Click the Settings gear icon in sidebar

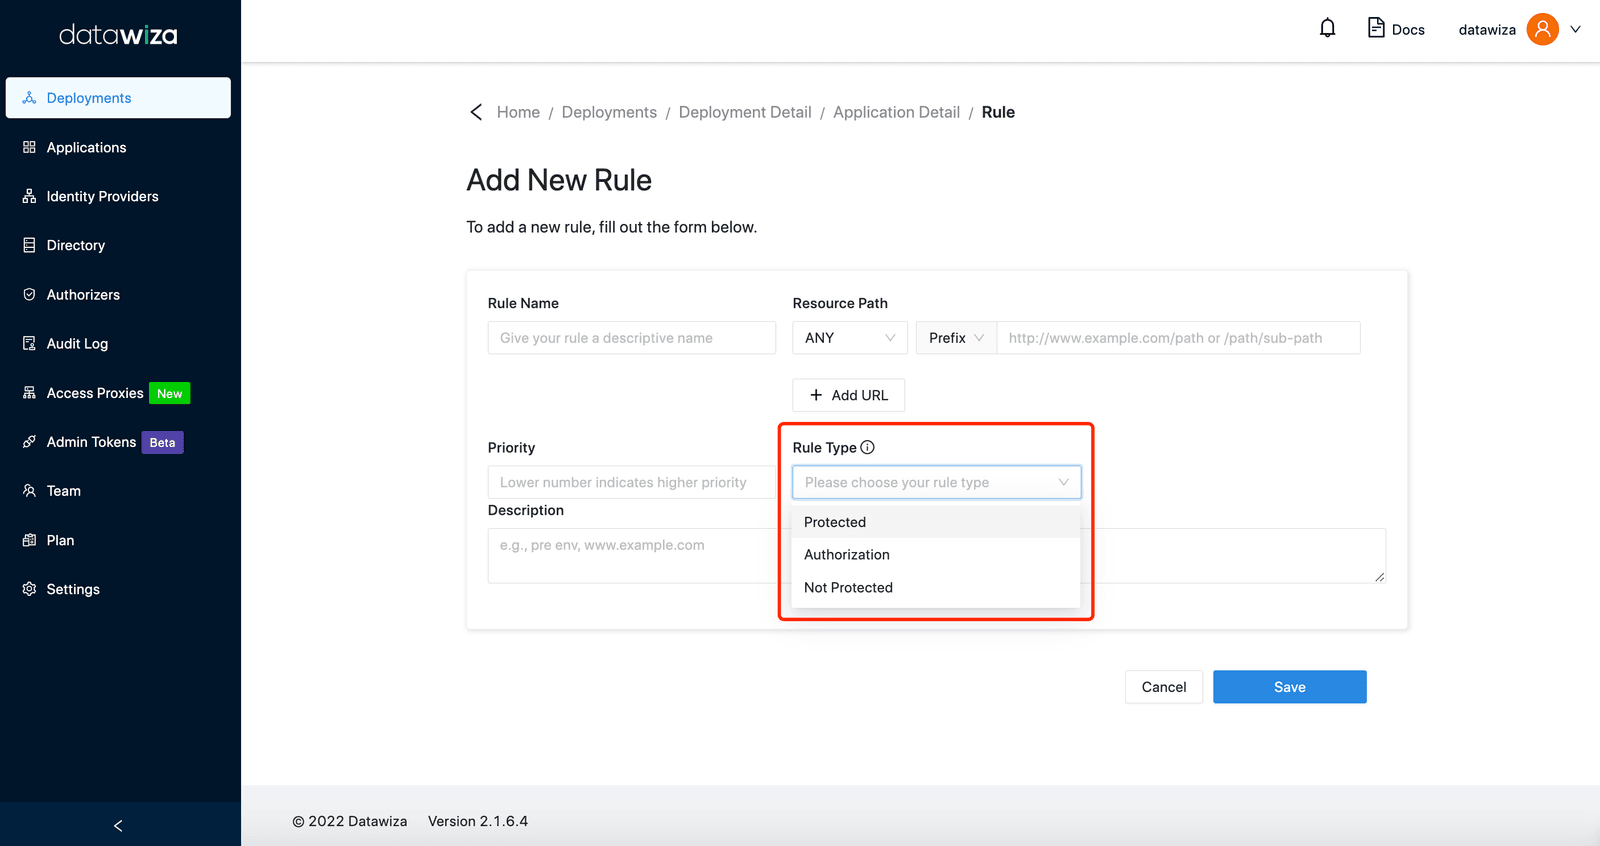pyautogui.click(x=29, y=589)
